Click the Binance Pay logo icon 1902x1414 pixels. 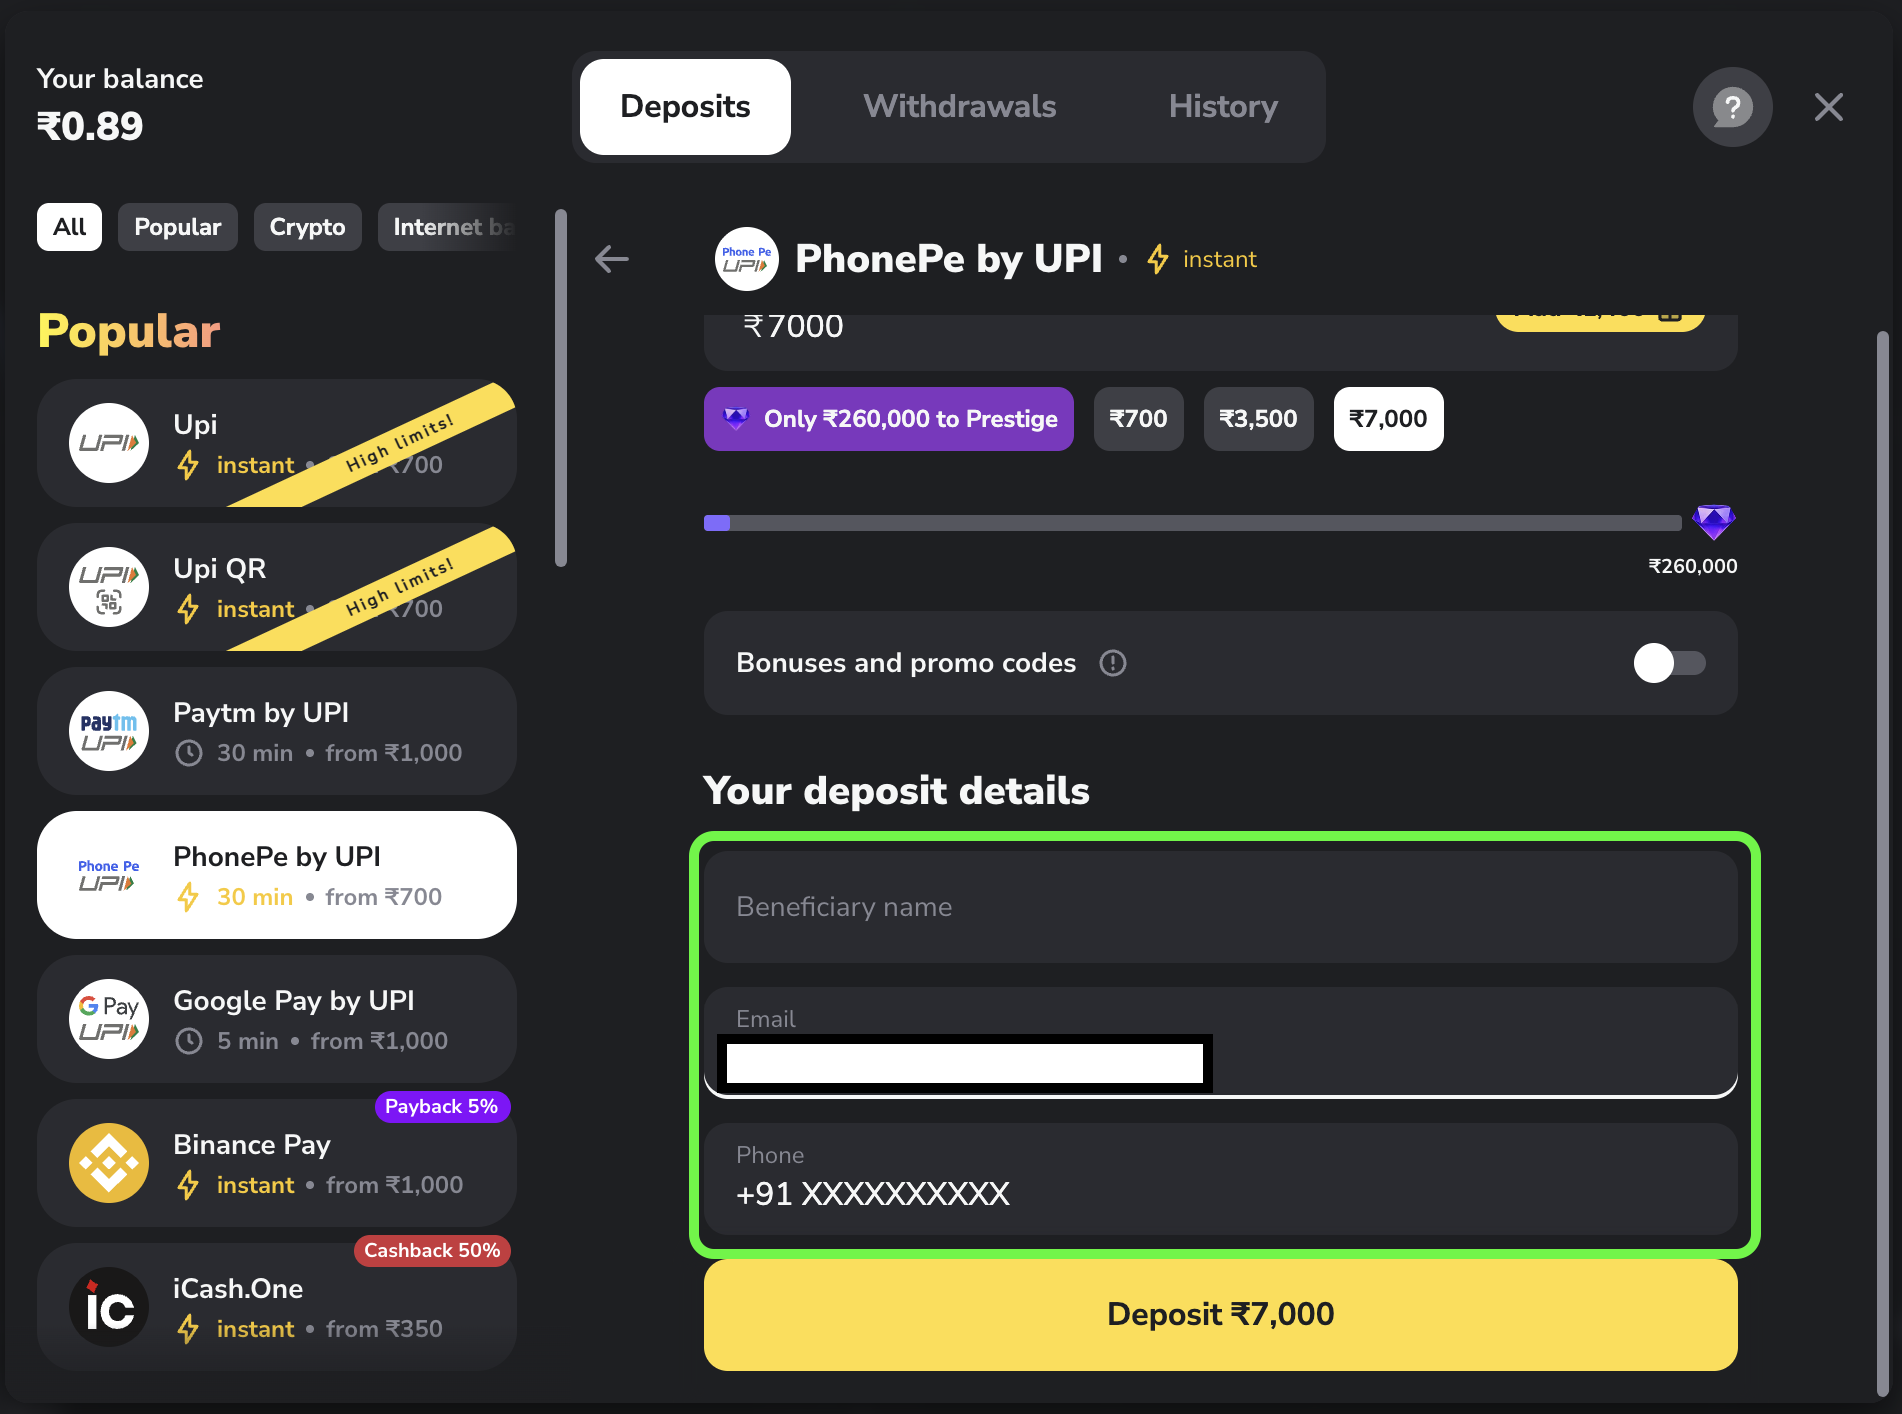pos(109,1163)
